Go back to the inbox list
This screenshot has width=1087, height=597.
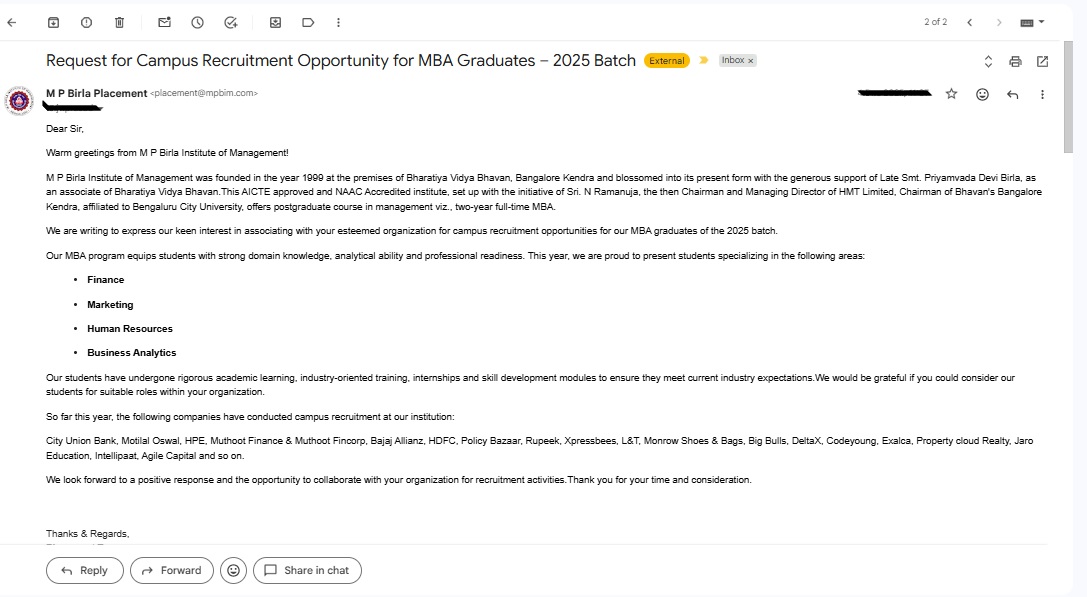pos(12,23)
